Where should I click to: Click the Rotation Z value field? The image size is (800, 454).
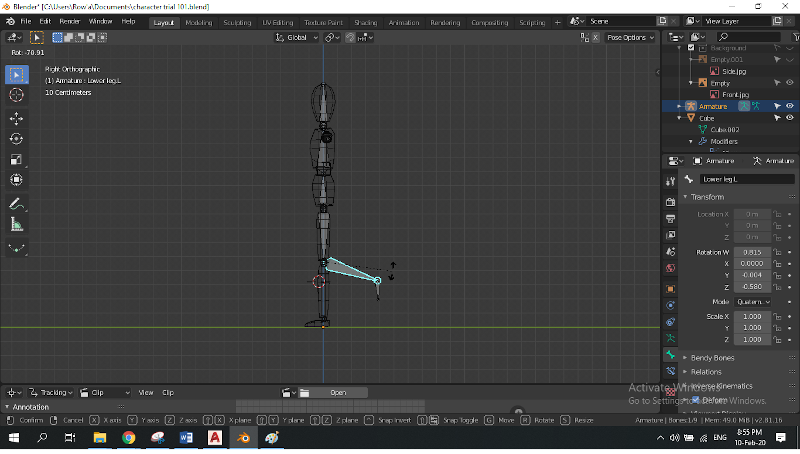752,287
